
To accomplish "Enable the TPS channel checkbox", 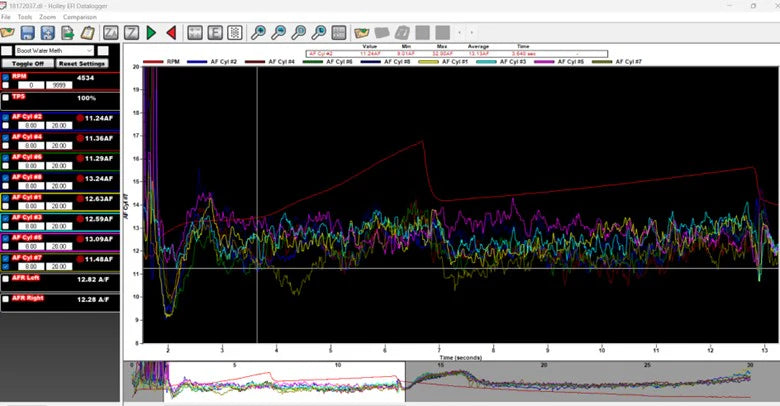I will 6,98.
